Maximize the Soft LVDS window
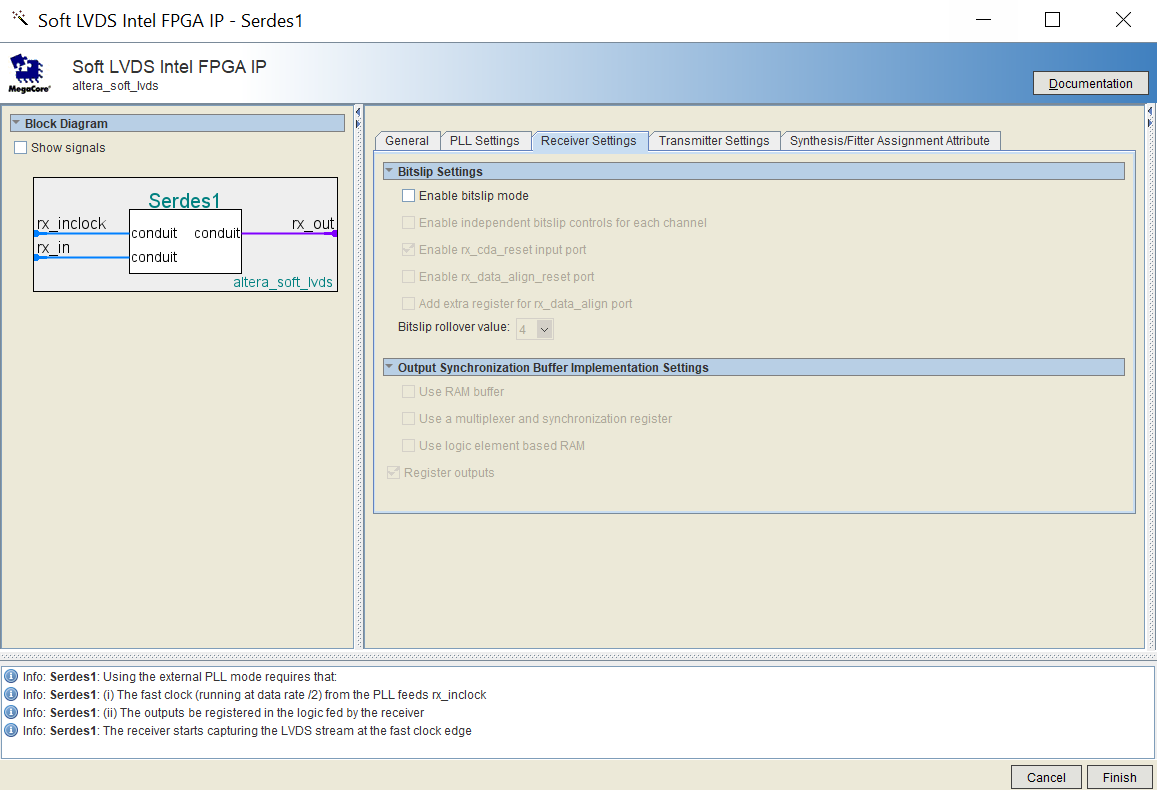1157x790 pixels. pyautogui.click(x=1053, y=20)
